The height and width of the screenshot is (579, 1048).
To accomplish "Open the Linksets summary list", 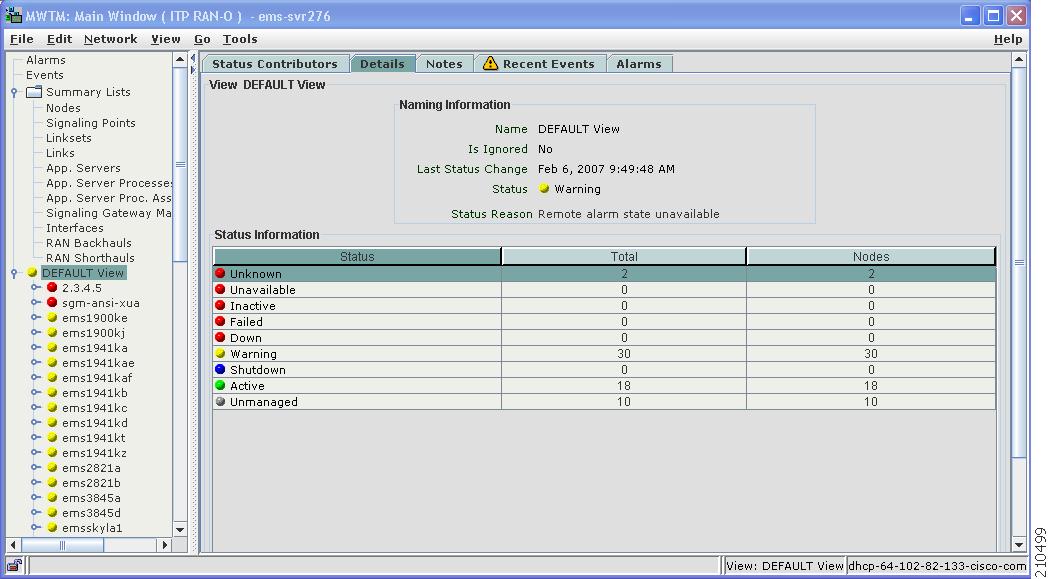I will (x=69, y=138).
